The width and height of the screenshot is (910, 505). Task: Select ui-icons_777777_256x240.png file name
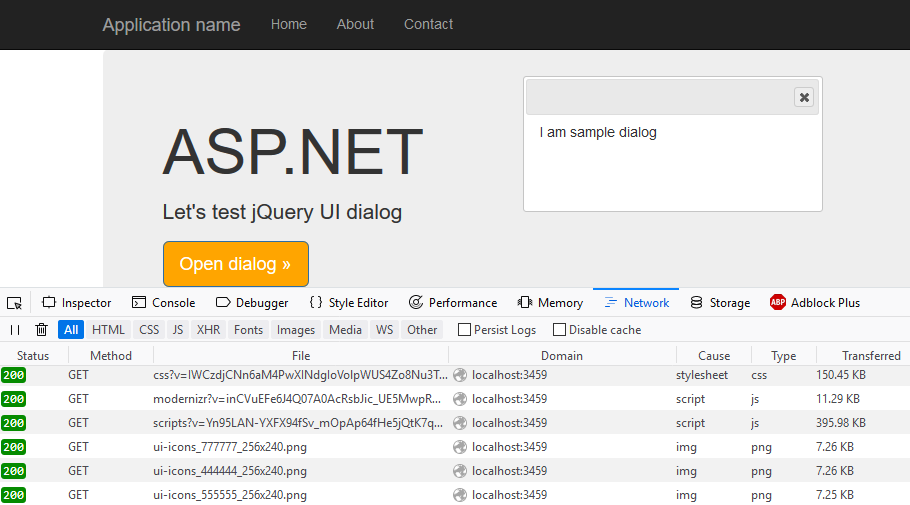pyautogui.click(x=230, y=447)
